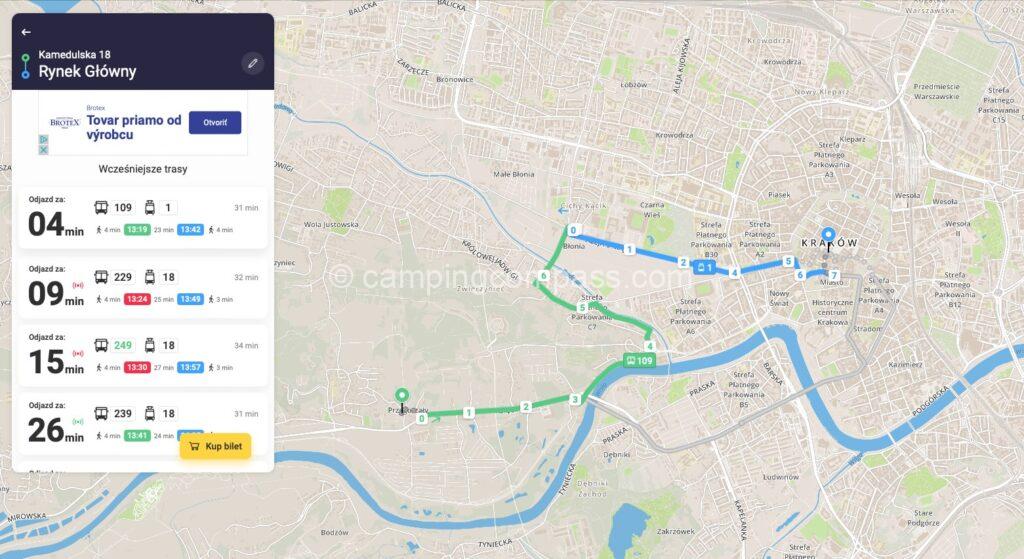Edit the route with pencil icon
The width and height of the screenshot is (1024, 559).
tap(253, 63)
